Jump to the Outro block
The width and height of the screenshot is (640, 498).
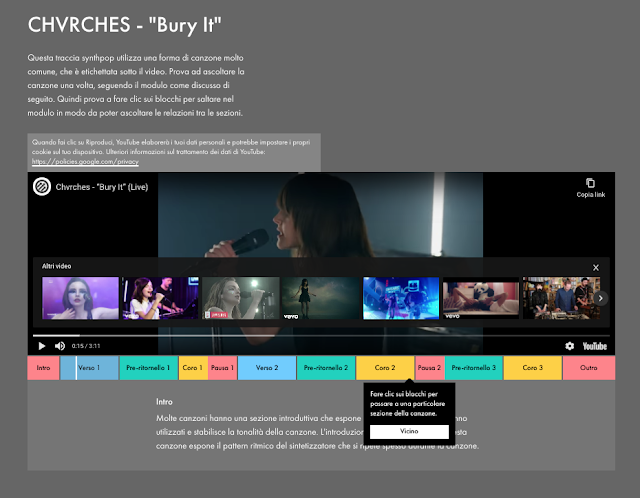click(589, 368)
